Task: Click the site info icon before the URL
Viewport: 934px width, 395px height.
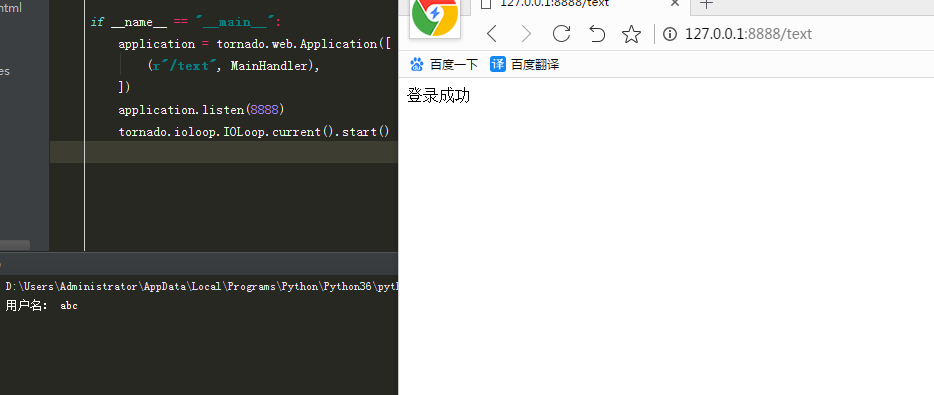Action: 670,34
